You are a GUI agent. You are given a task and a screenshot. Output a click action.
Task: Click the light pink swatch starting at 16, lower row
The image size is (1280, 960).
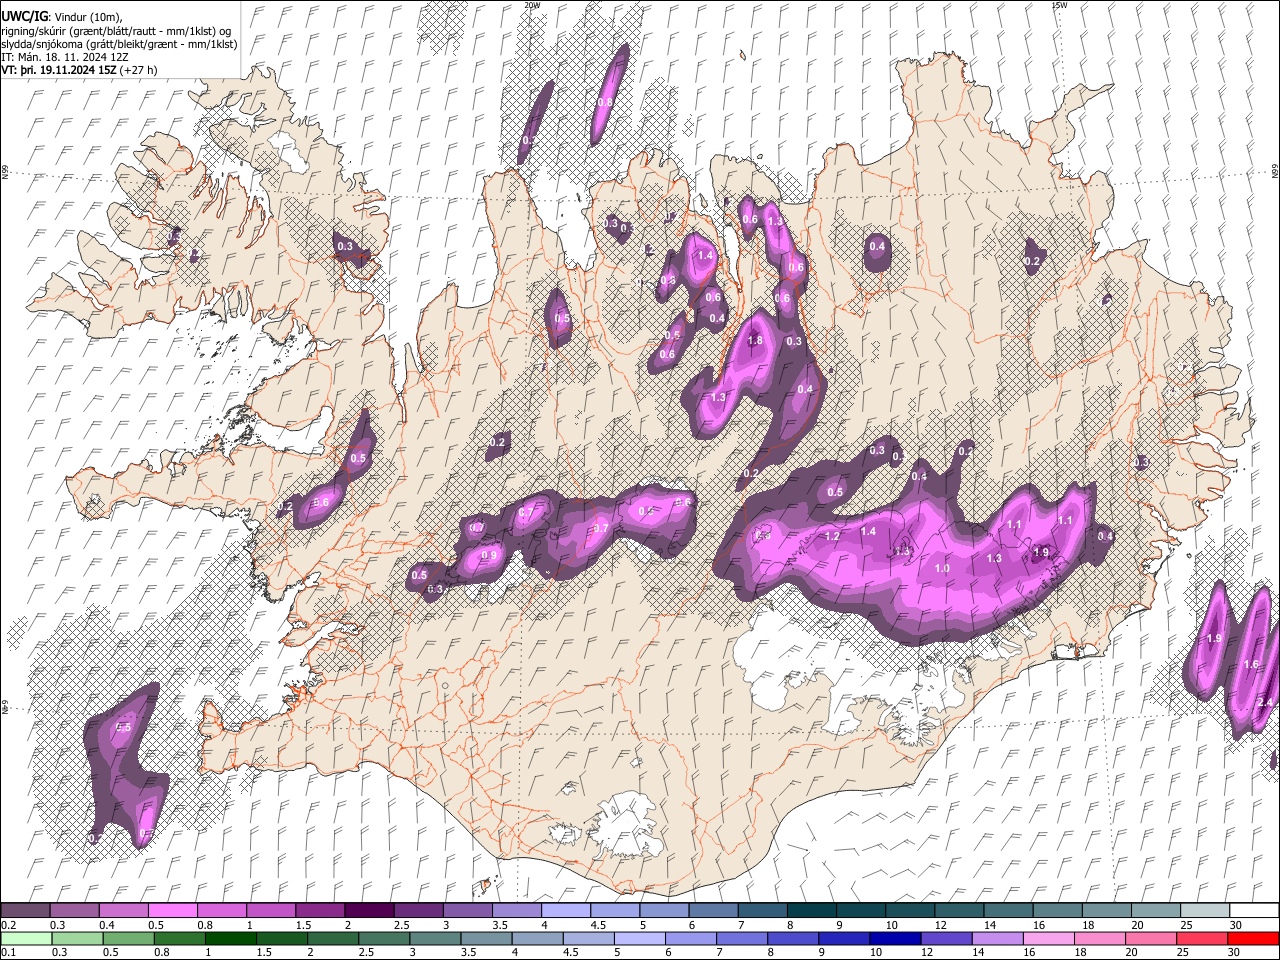pyautogui.click(x=1049, y=939)
